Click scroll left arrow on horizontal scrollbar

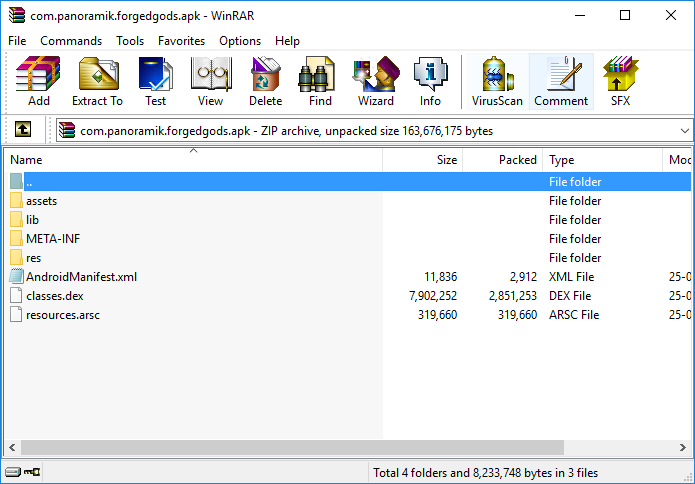[12, 447]
